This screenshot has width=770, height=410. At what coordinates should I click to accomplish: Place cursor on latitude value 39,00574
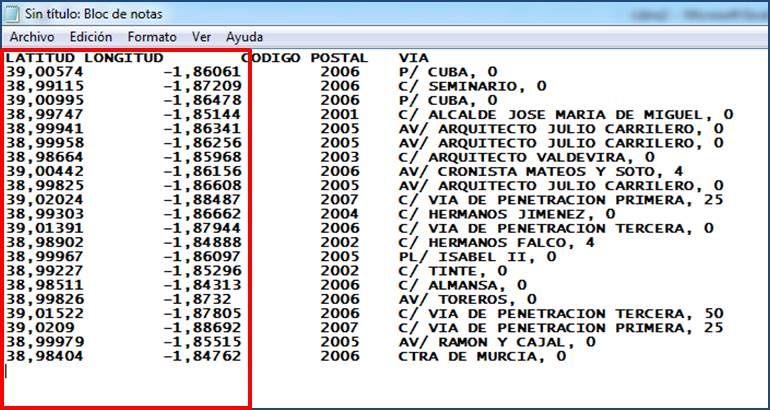pos(40,72)
